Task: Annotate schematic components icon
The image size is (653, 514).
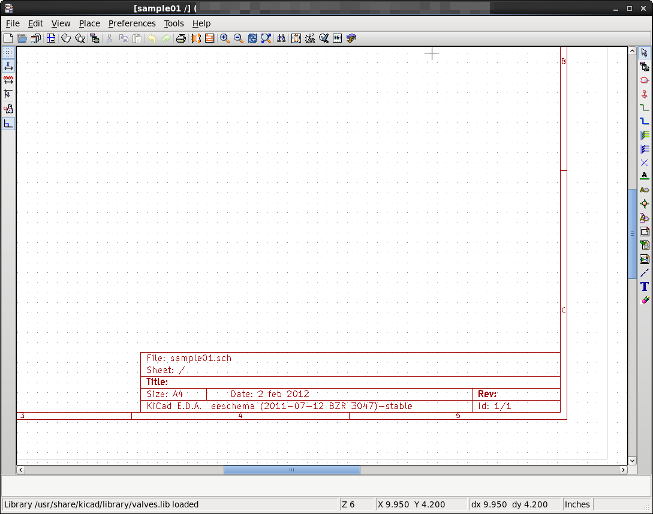Action: tap(310, 38)
